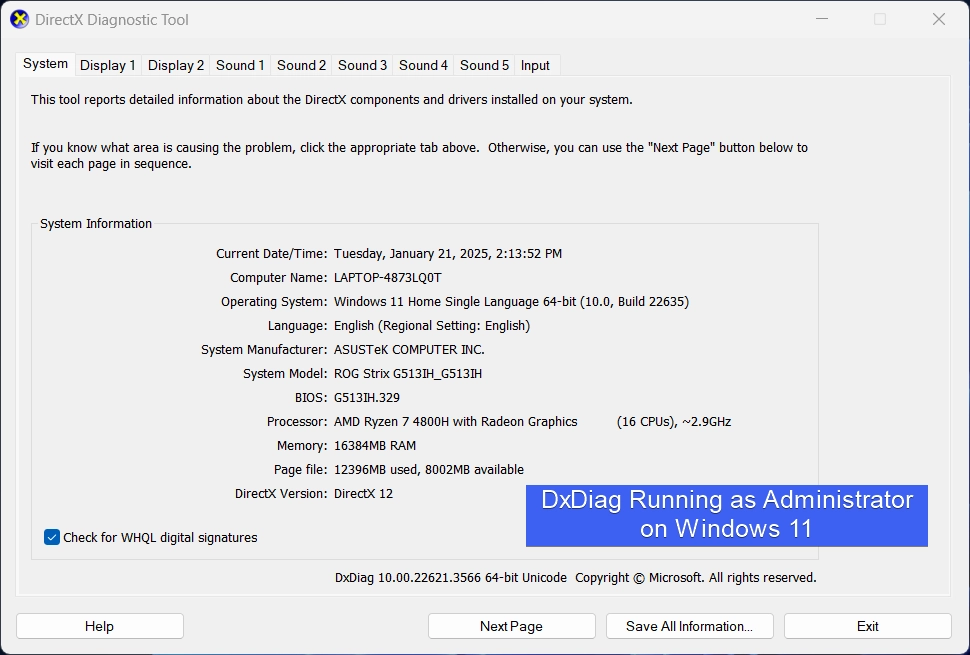Click the Operating System: field label

(x=274, y=302)
